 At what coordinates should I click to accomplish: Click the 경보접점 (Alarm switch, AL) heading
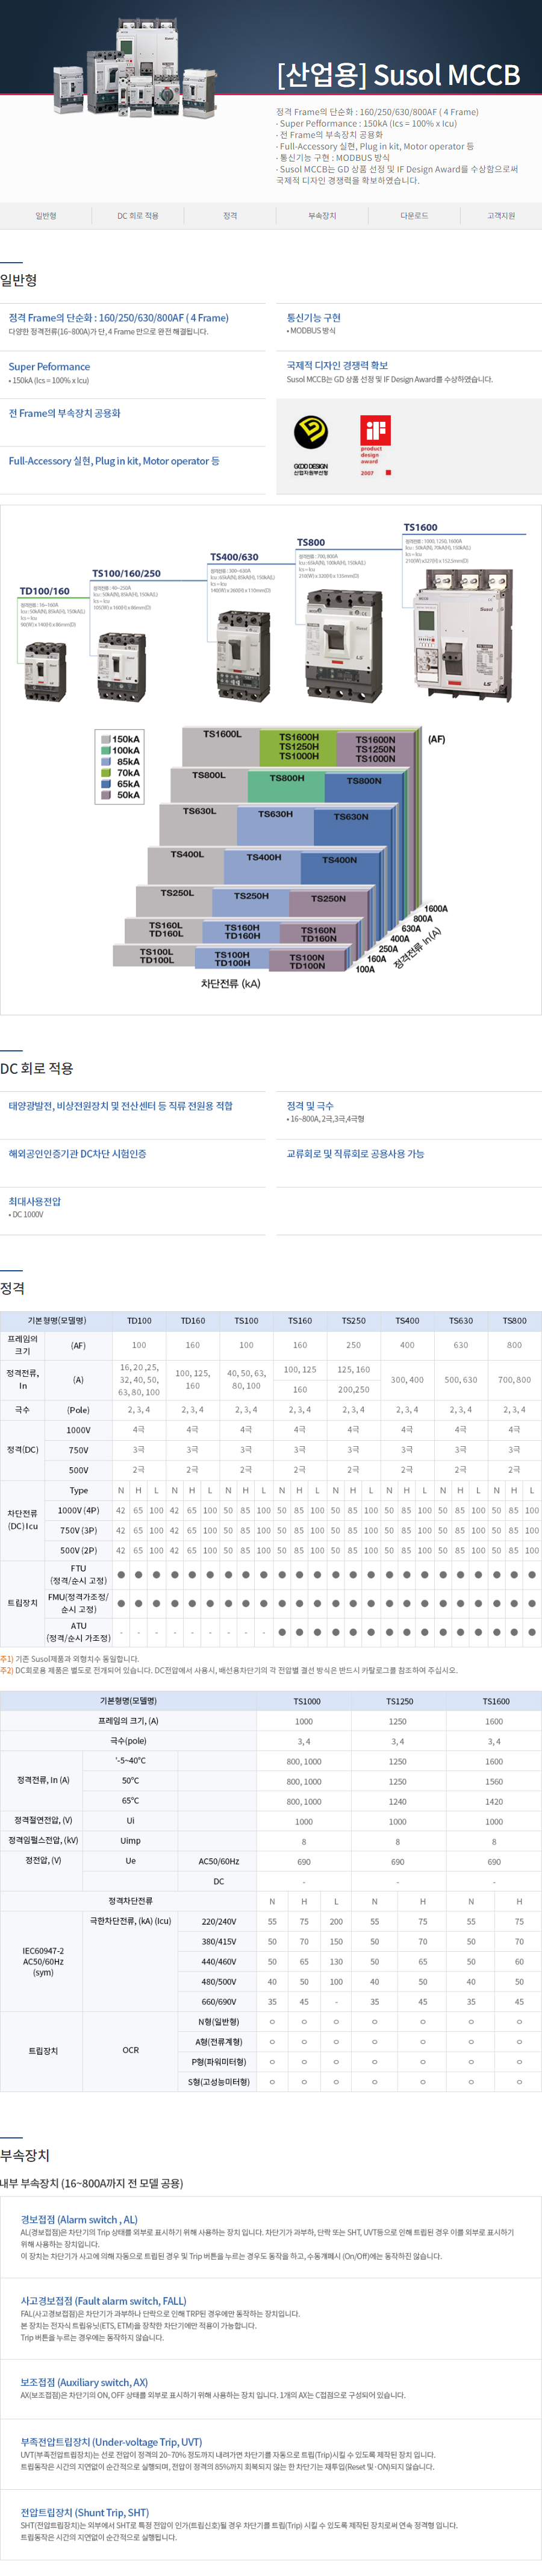[79, 2219]
